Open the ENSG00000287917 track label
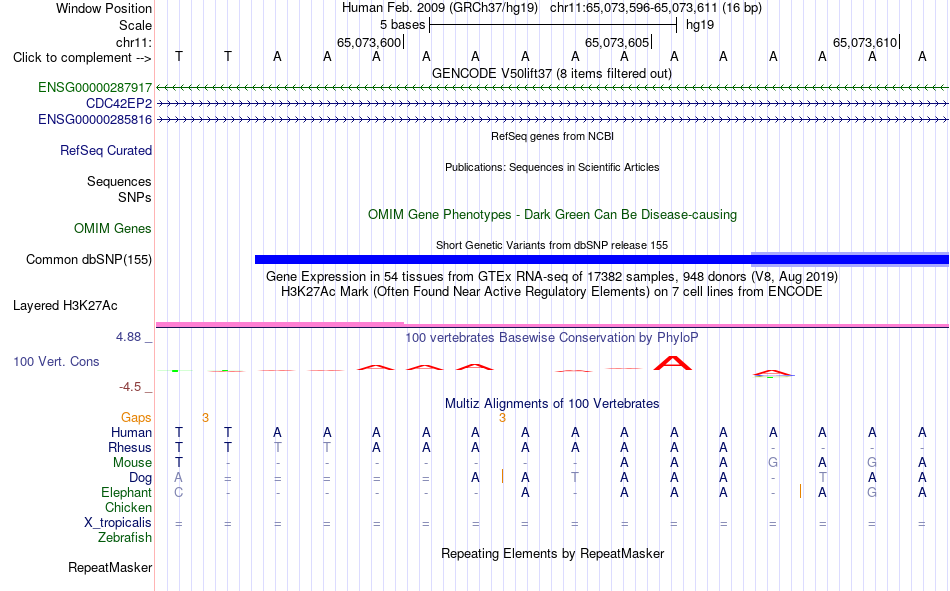The height and width of the screenshot is (591, 950). pos(95,87)
